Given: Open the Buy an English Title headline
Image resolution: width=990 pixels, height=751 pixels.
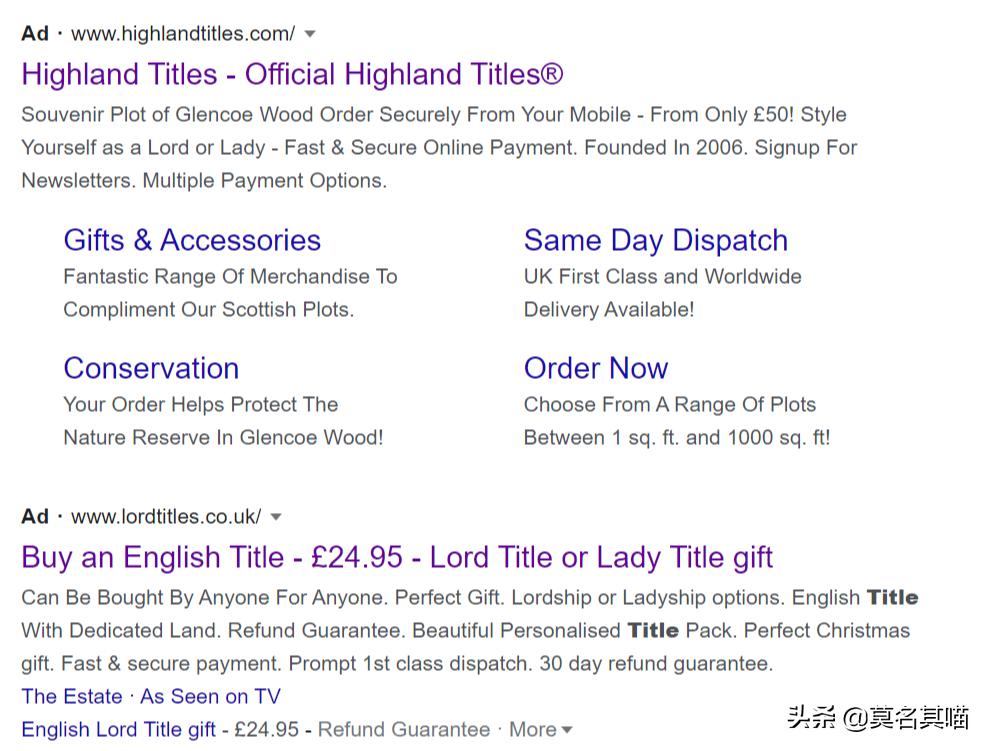Looking at the screenshot, I should coord(397,557).
